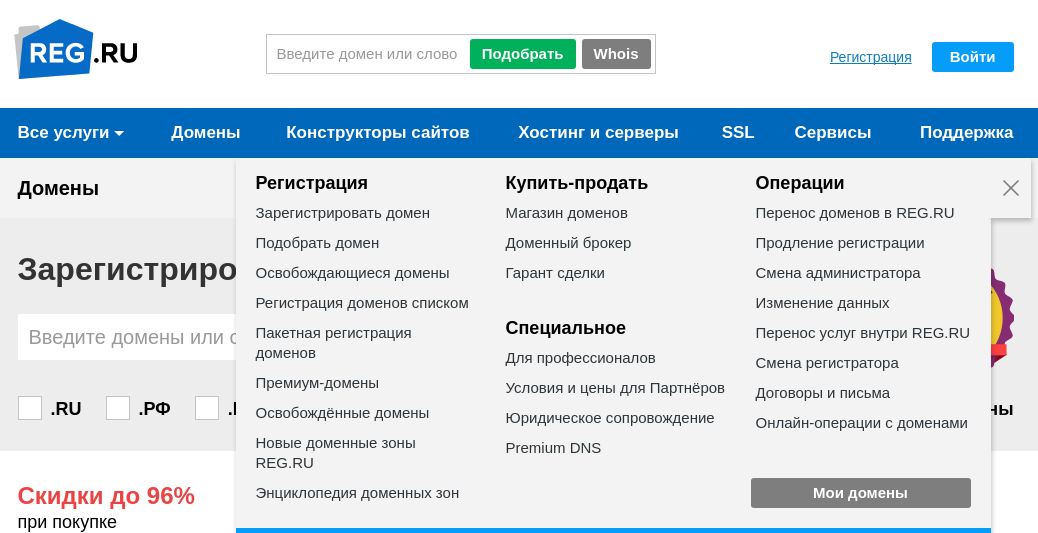Go to Изменение данных
Image resolution: width=1038 pixels, height=533 pixels.
(822, 303)
